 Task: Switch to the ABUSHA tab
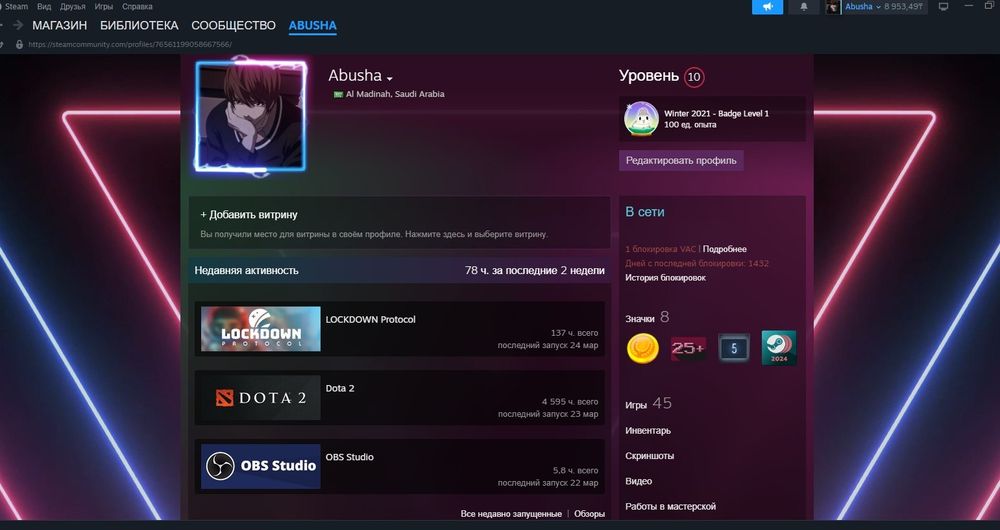pyautogui.click(x=312, y=26)
